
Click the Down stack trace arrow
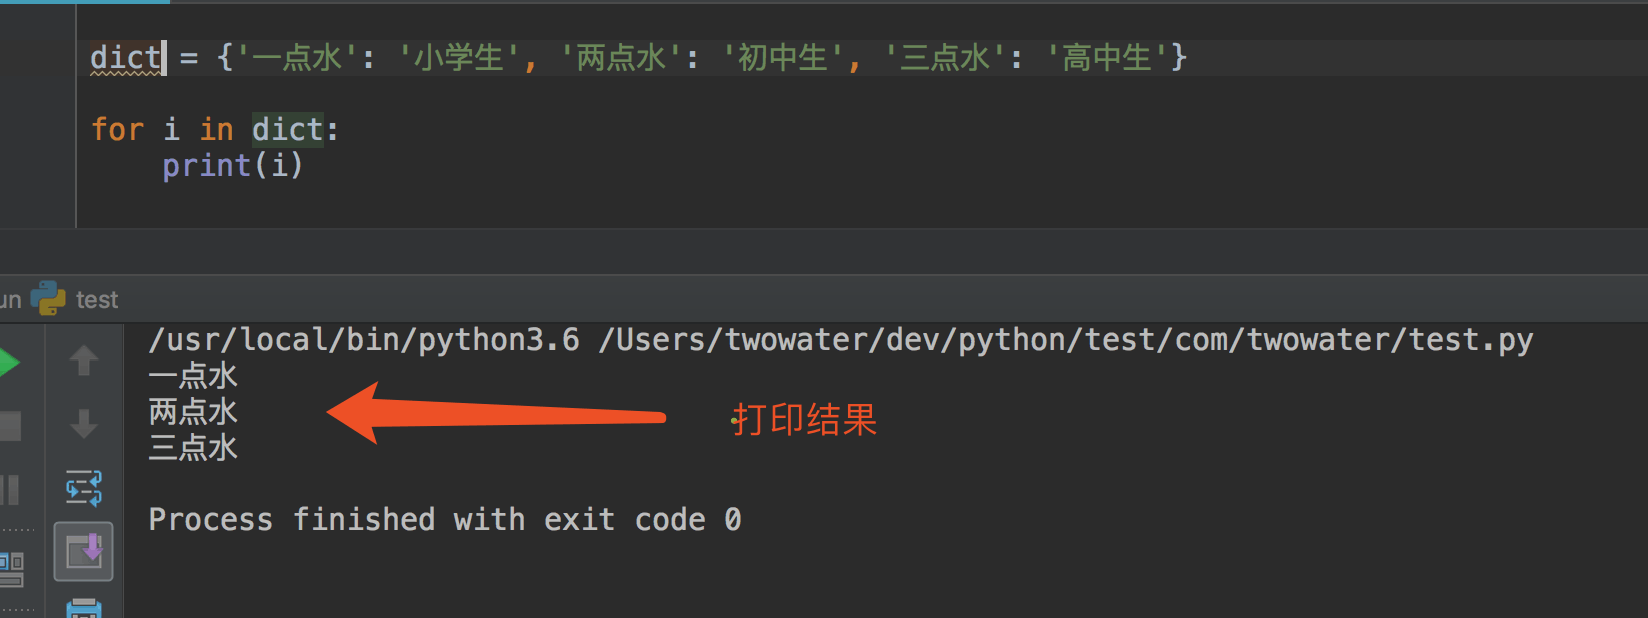tap(84, 424)
